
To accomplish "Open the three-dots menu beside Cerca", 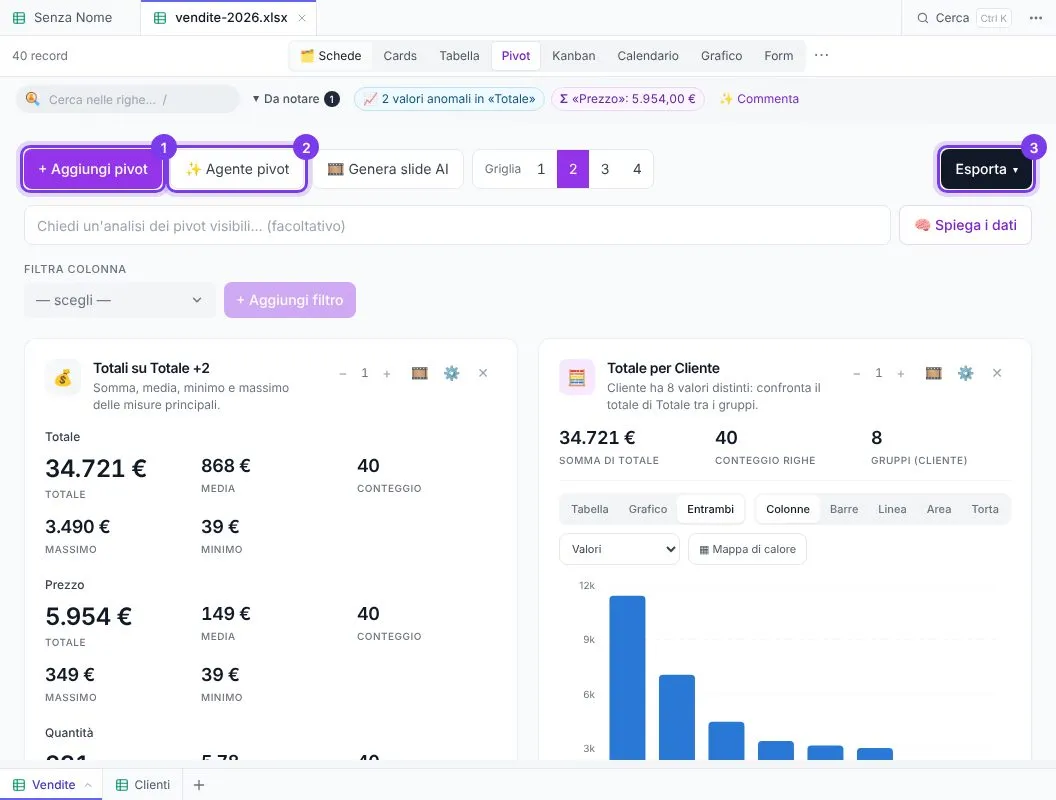I will [x=1036, y=18].
